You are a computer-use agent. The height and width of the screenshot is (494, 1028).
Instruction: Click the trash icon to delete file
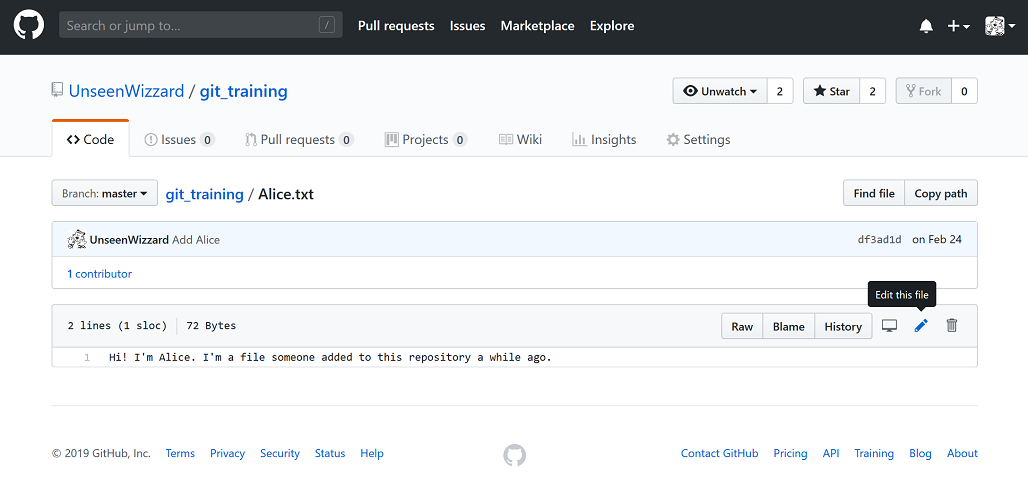tap(952, 326)
